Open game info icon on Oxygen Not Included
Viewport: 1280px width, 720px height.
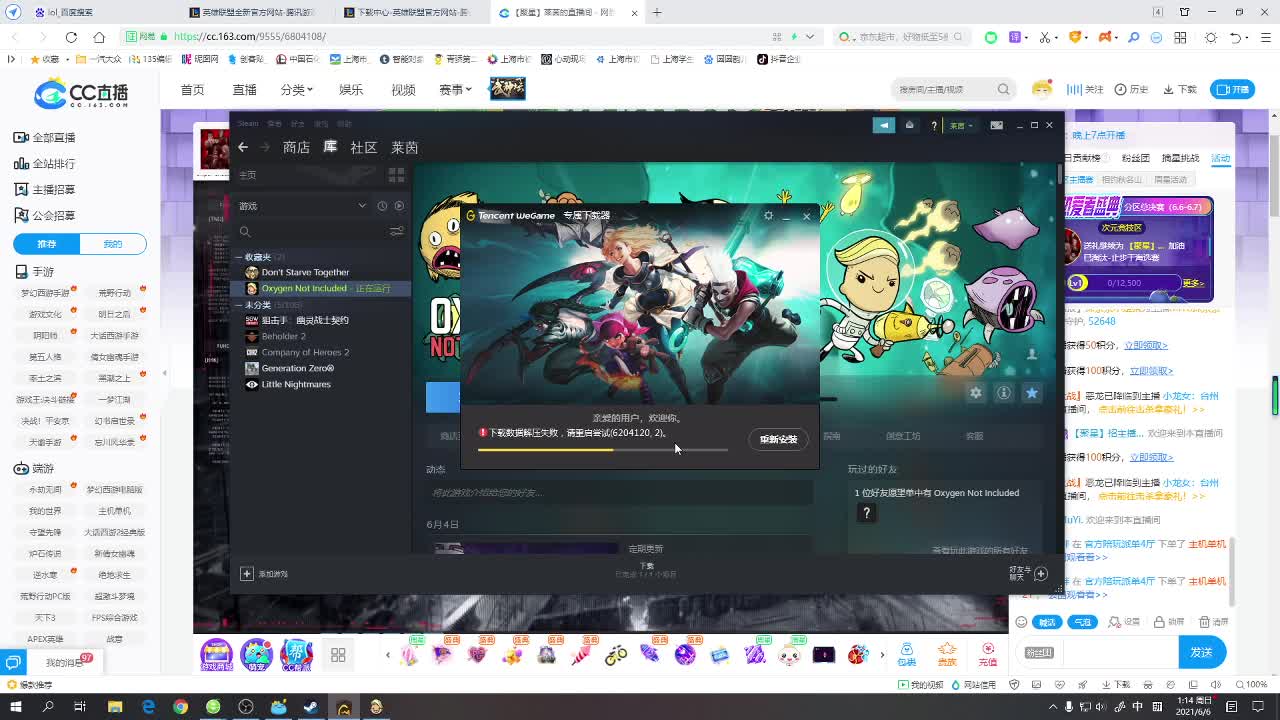(x=1003, y=393)
